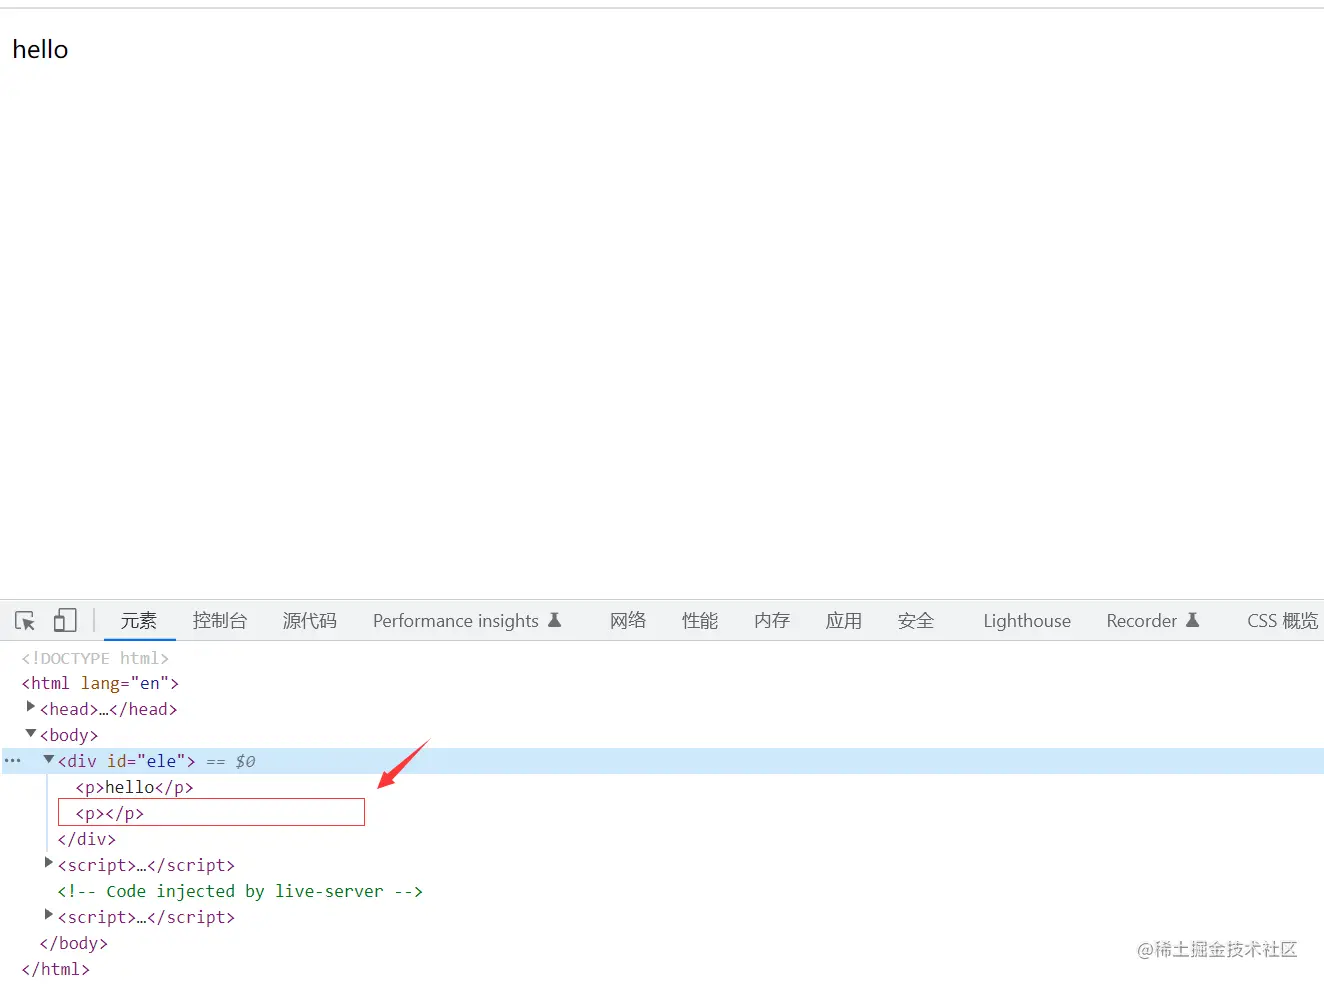Activate the inspect element picker icon
Image resolution: width=1324 pixels, height=986 pixels.
click(25, 621)
